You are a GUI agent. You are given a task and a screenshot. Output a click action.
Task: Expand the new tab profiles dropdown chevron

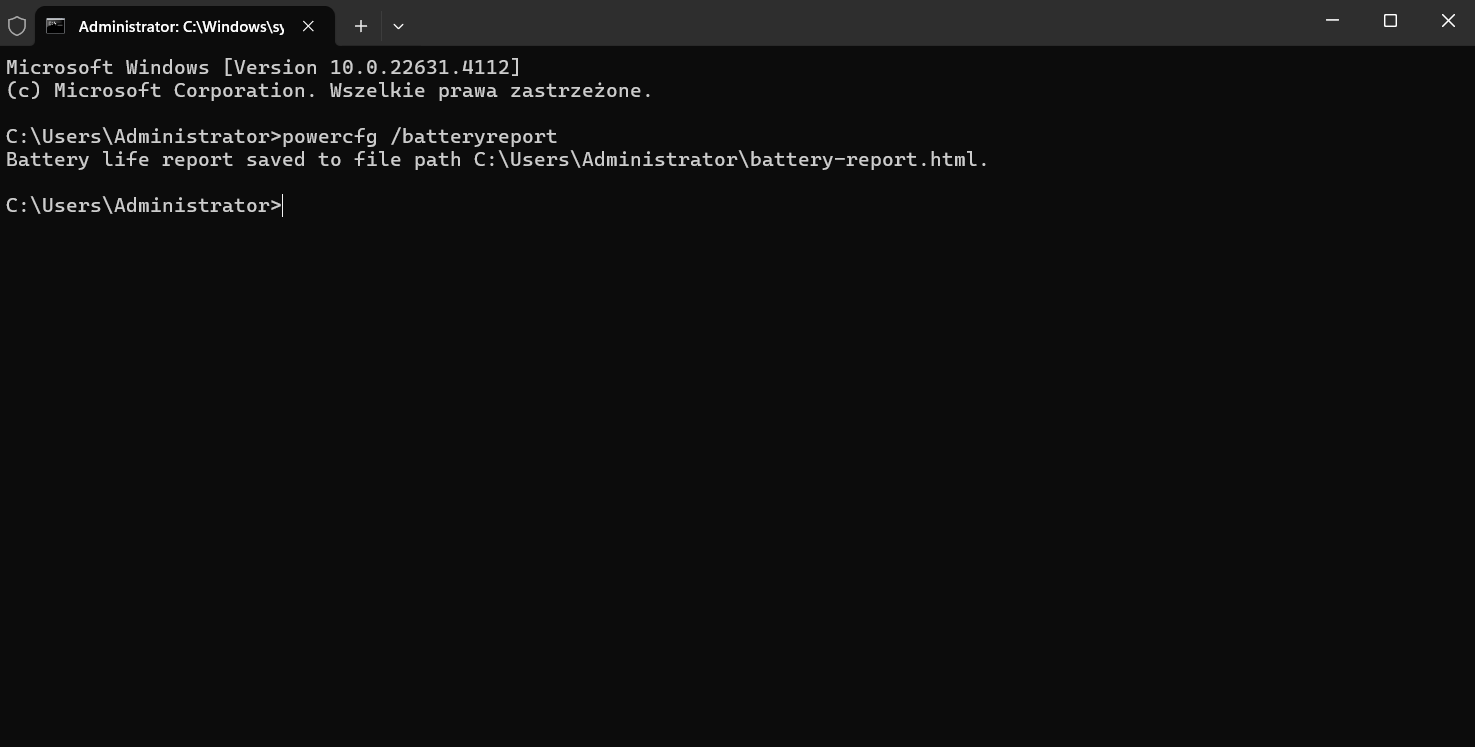(398, 26)
